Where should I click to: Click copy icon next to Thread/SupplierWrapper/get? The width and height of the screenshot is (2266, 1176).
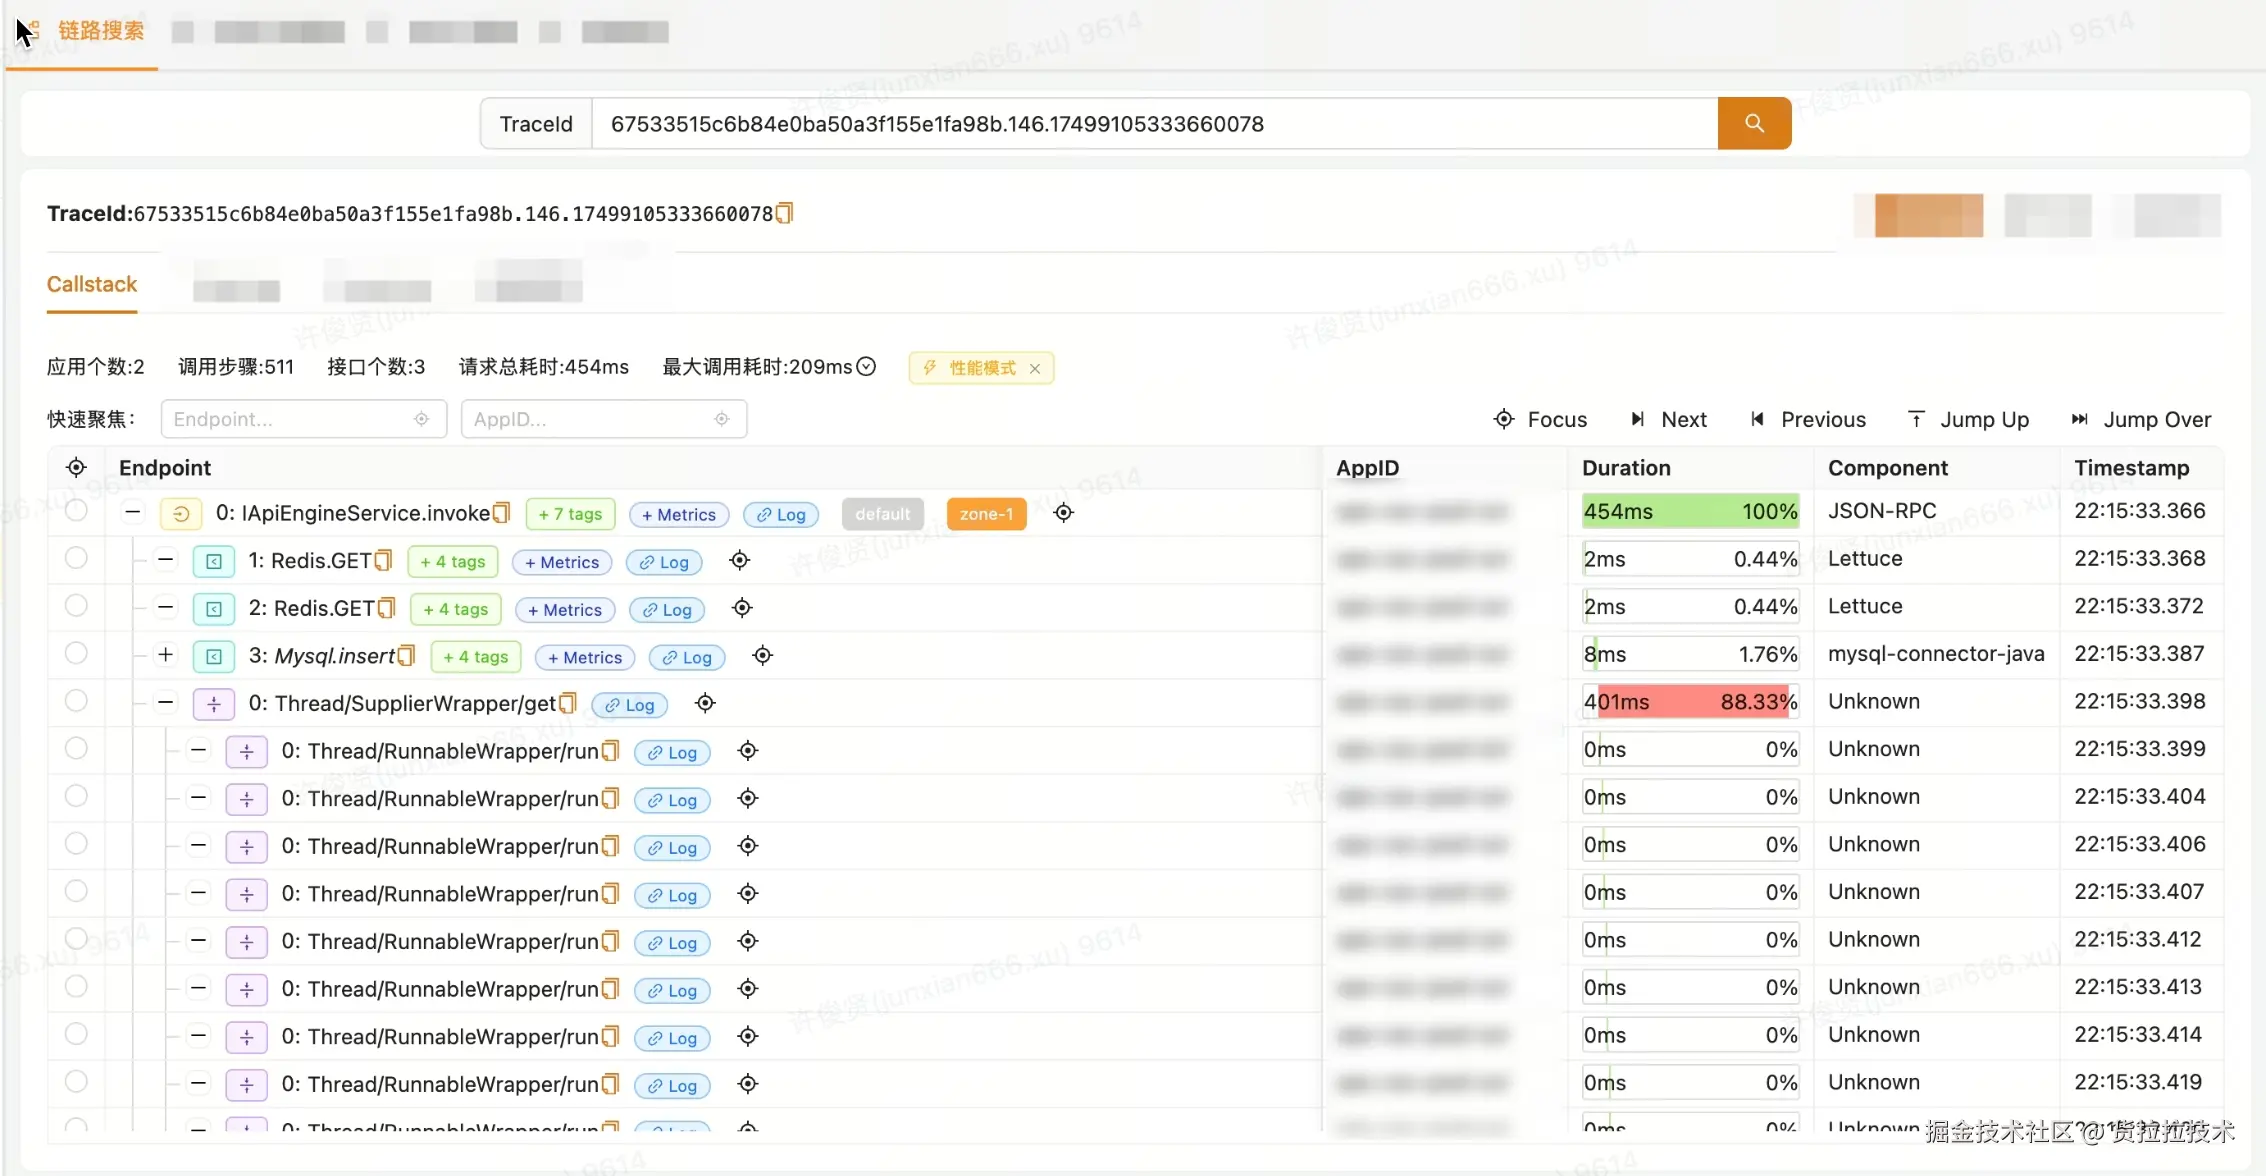point(568,703)
